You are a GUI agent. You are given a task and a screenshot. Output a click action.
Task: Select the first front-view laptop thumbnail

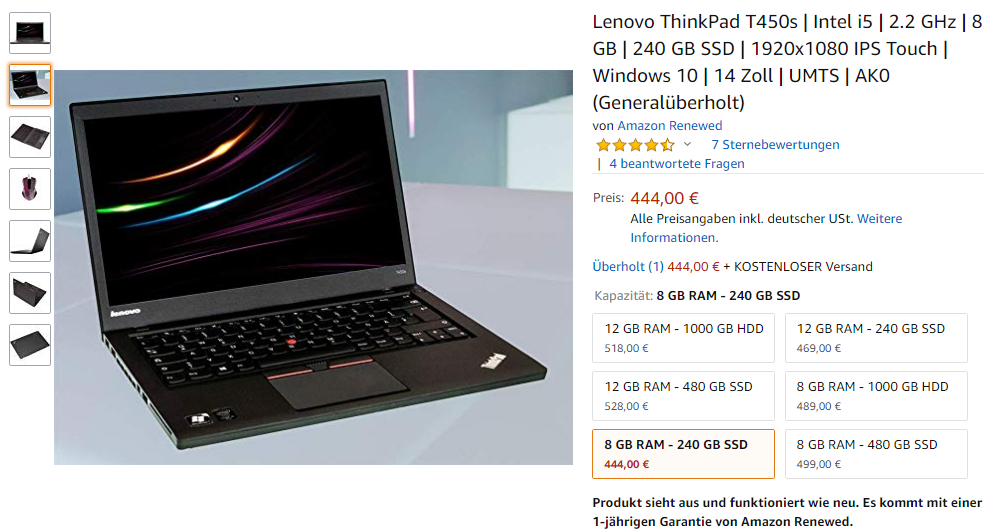point(30,33)
